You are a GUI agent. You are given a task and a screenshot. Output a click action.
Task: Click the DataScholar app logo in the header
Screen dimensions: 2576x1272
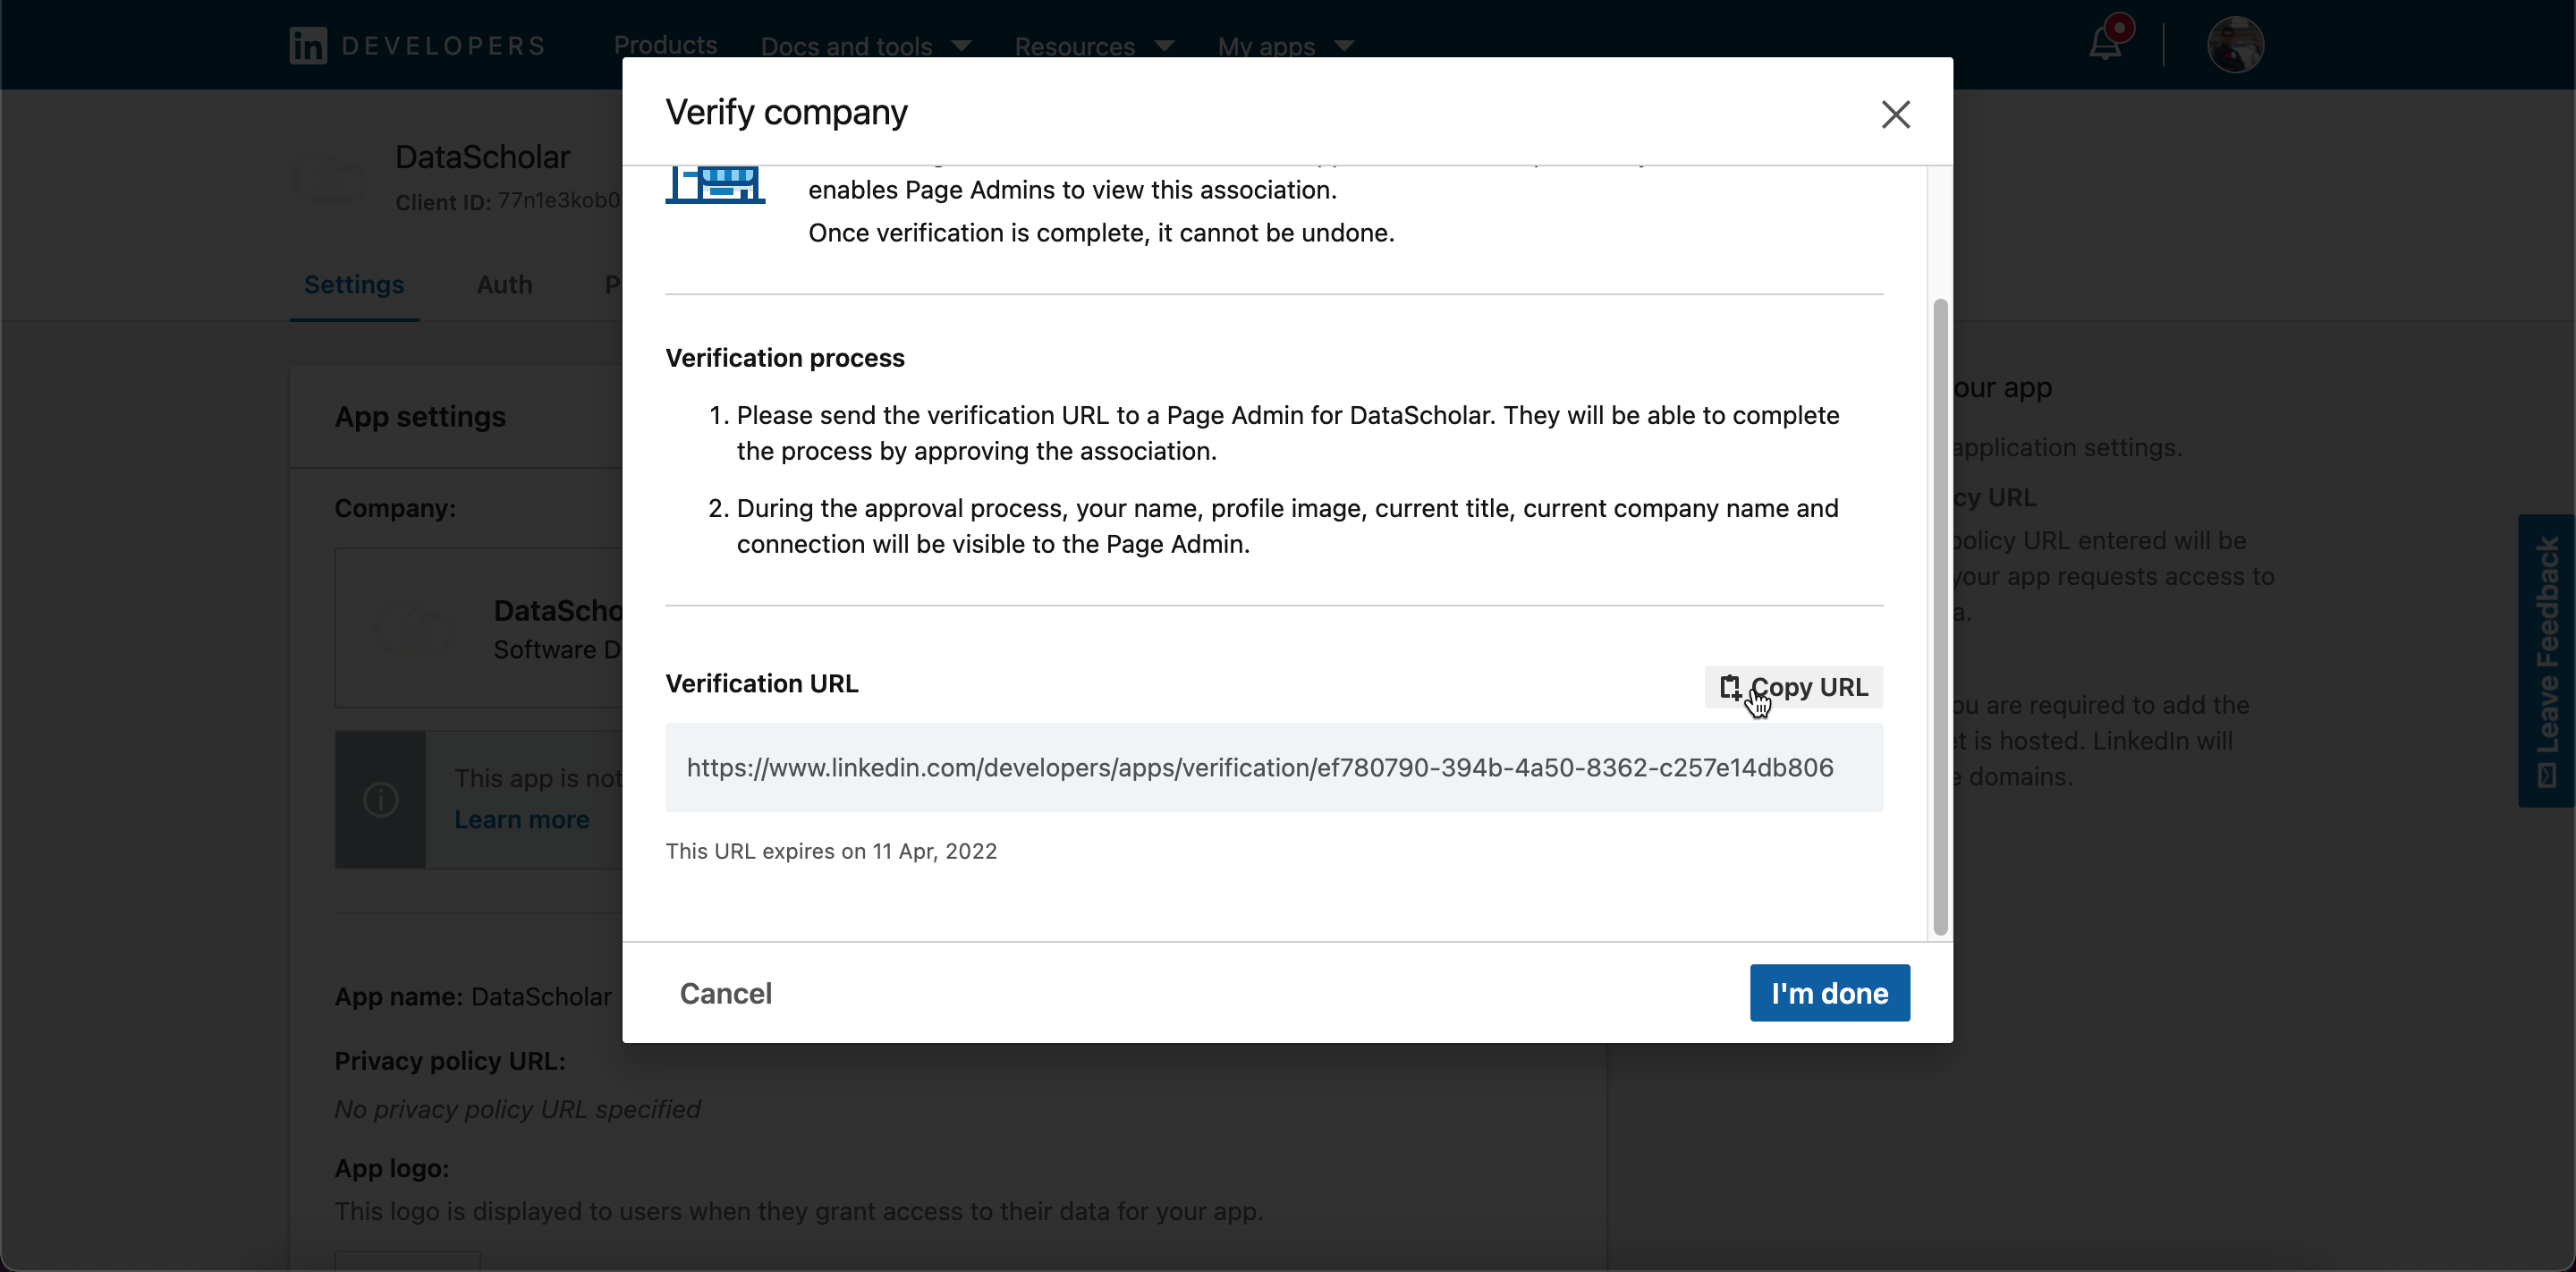point(331,178)
